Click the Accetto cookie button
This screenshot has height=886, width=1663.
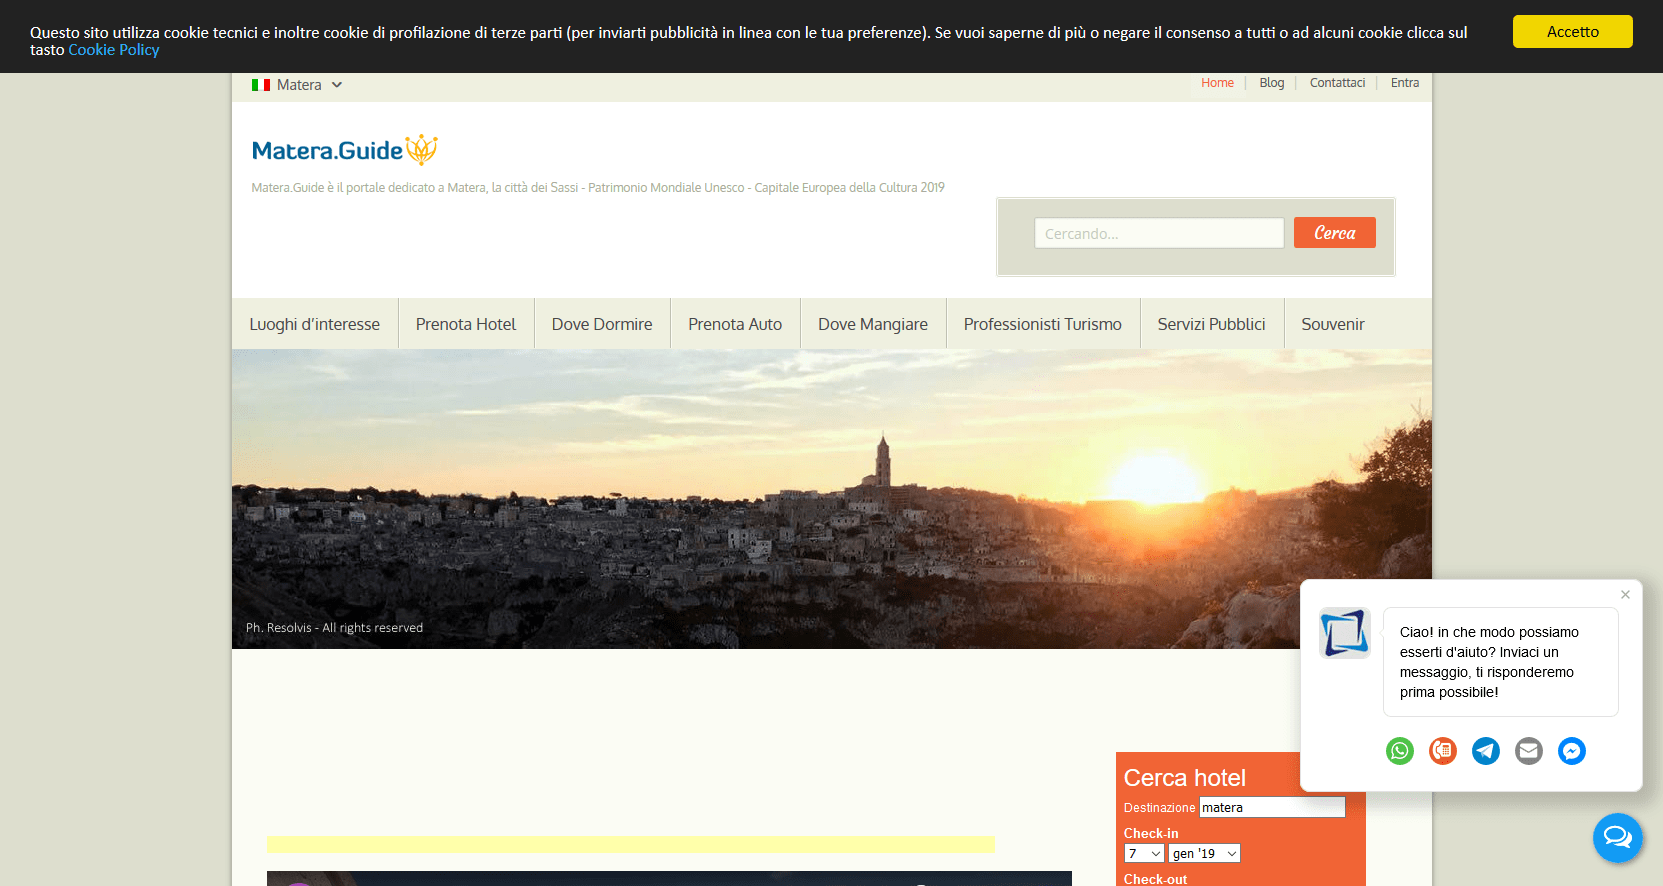tap(1573, 31)
